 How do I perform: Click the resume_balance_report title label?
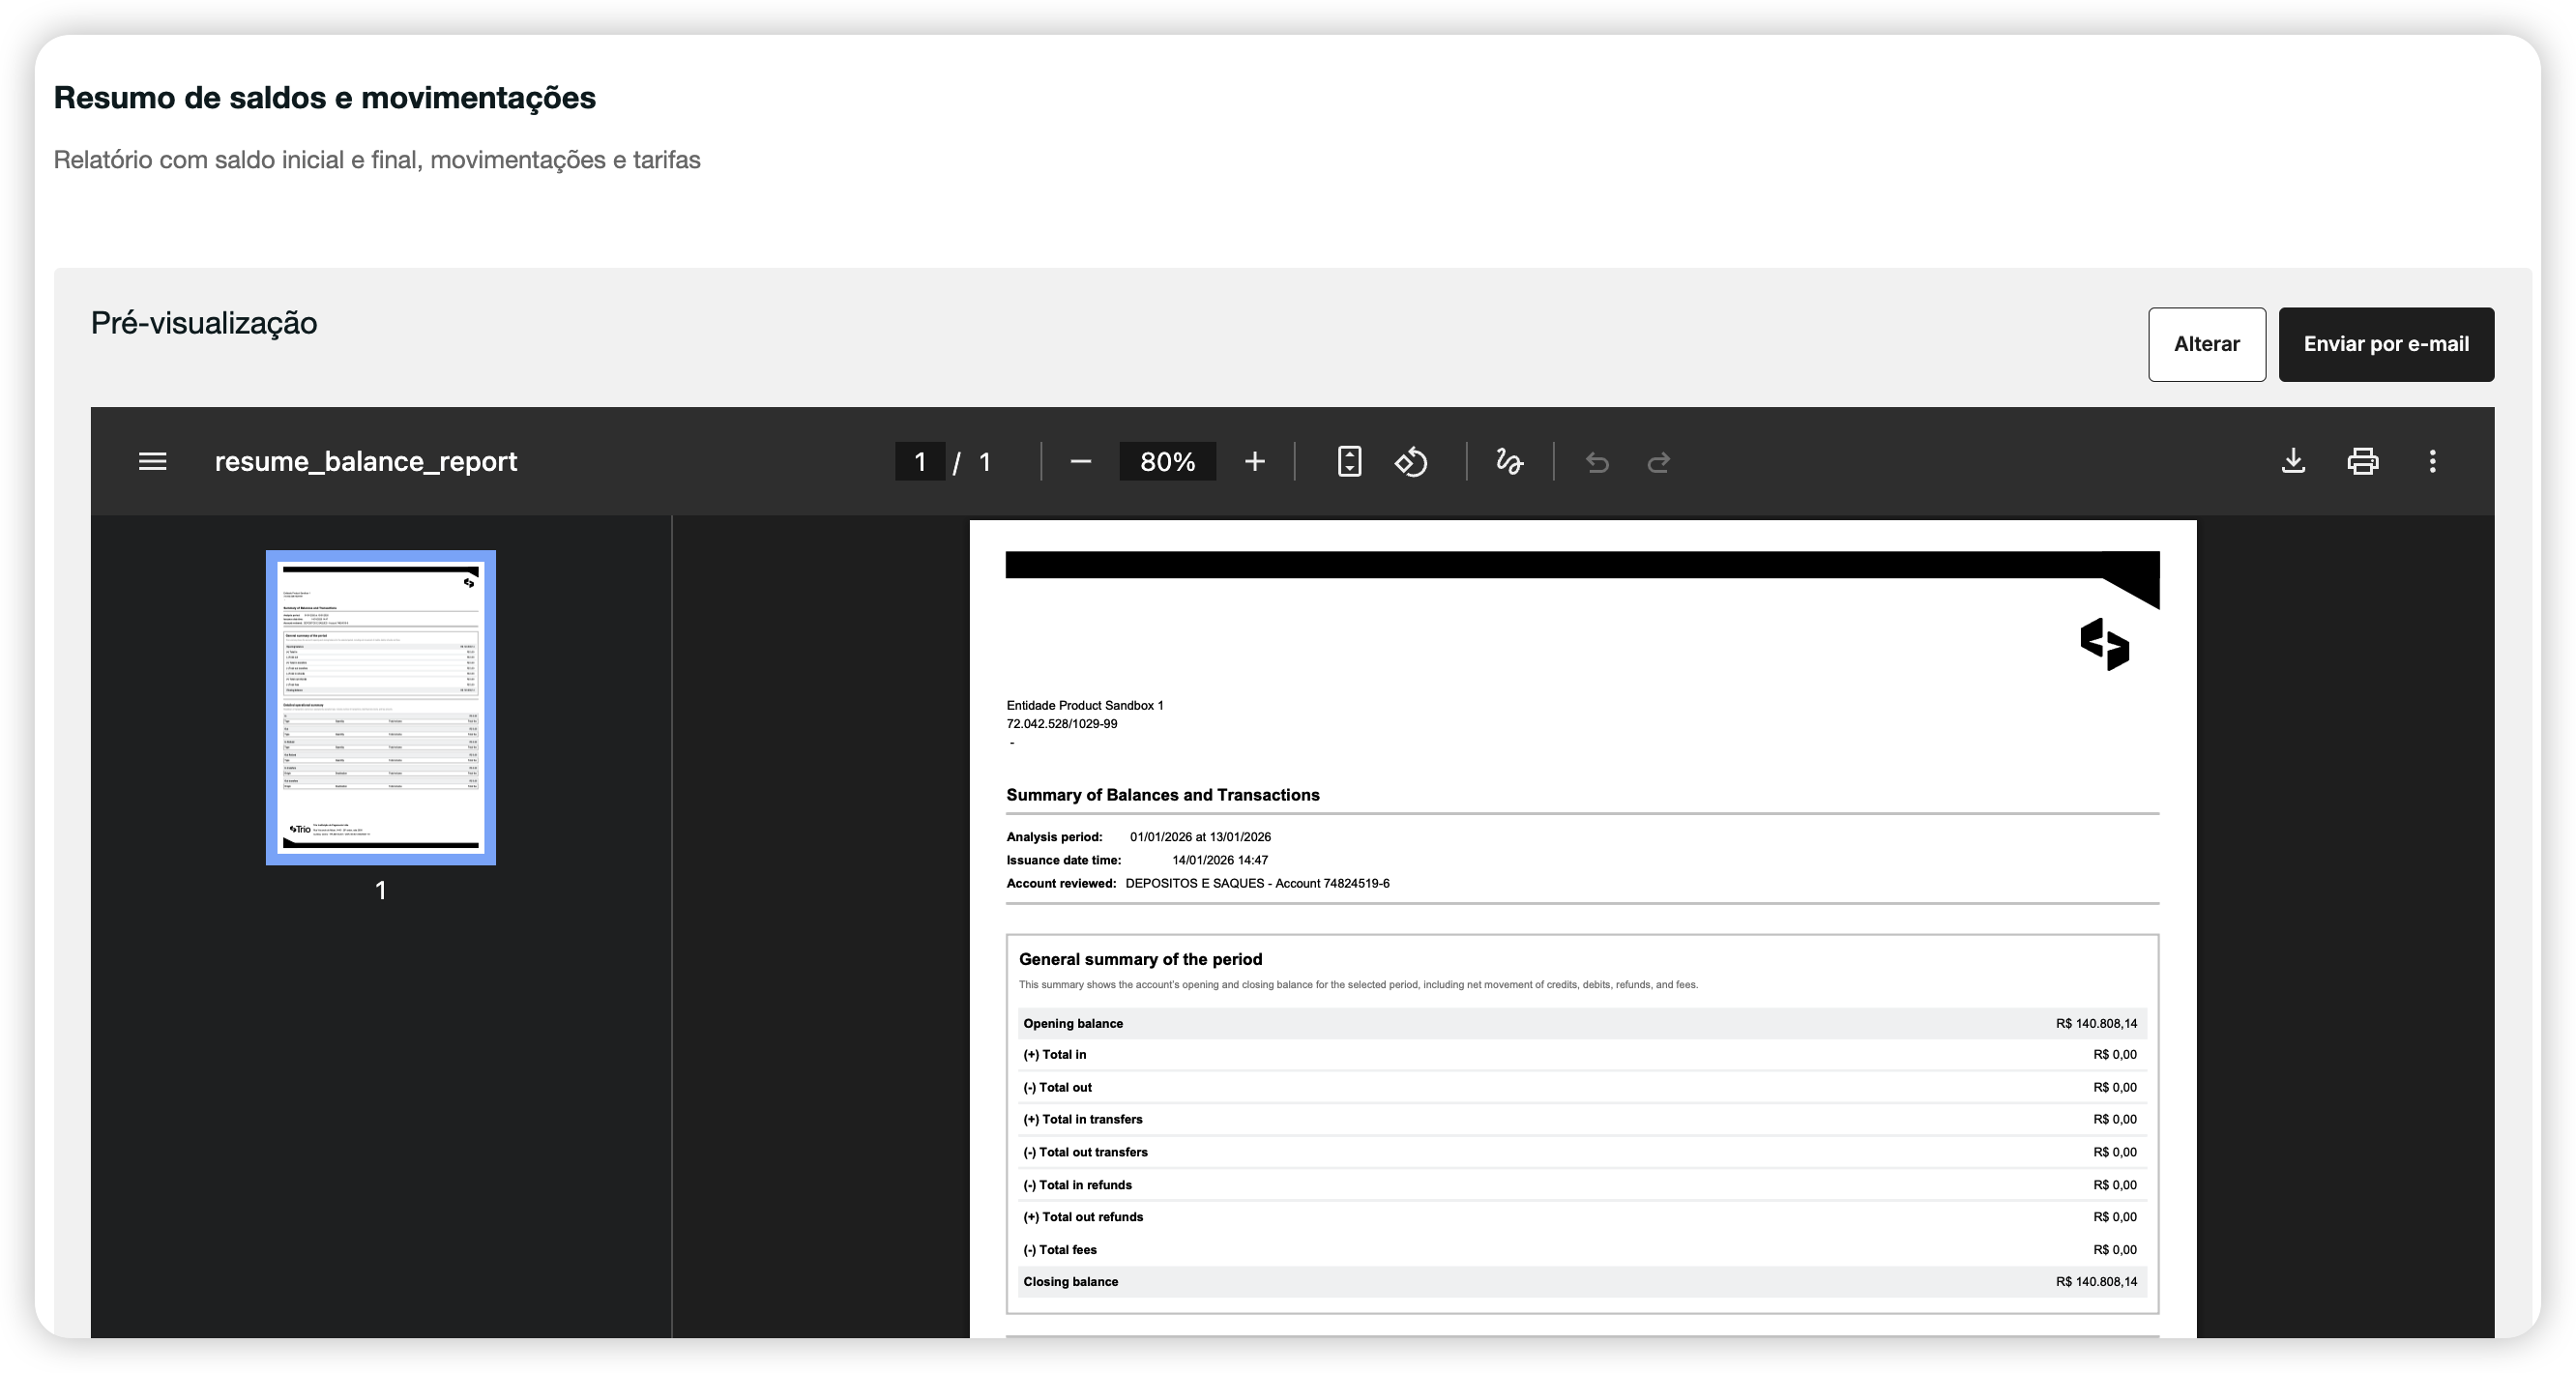click(x=366, y=461)
